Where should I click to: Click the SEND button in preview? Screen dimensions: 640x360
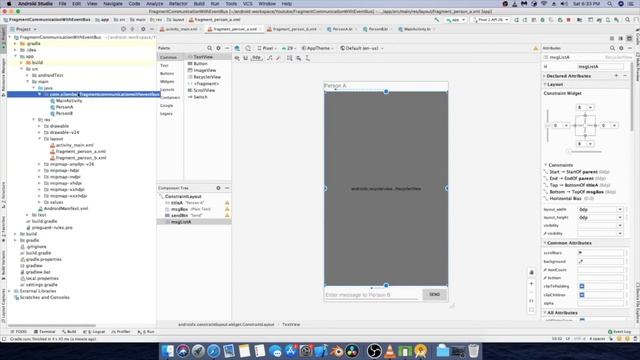coord(434,294)
